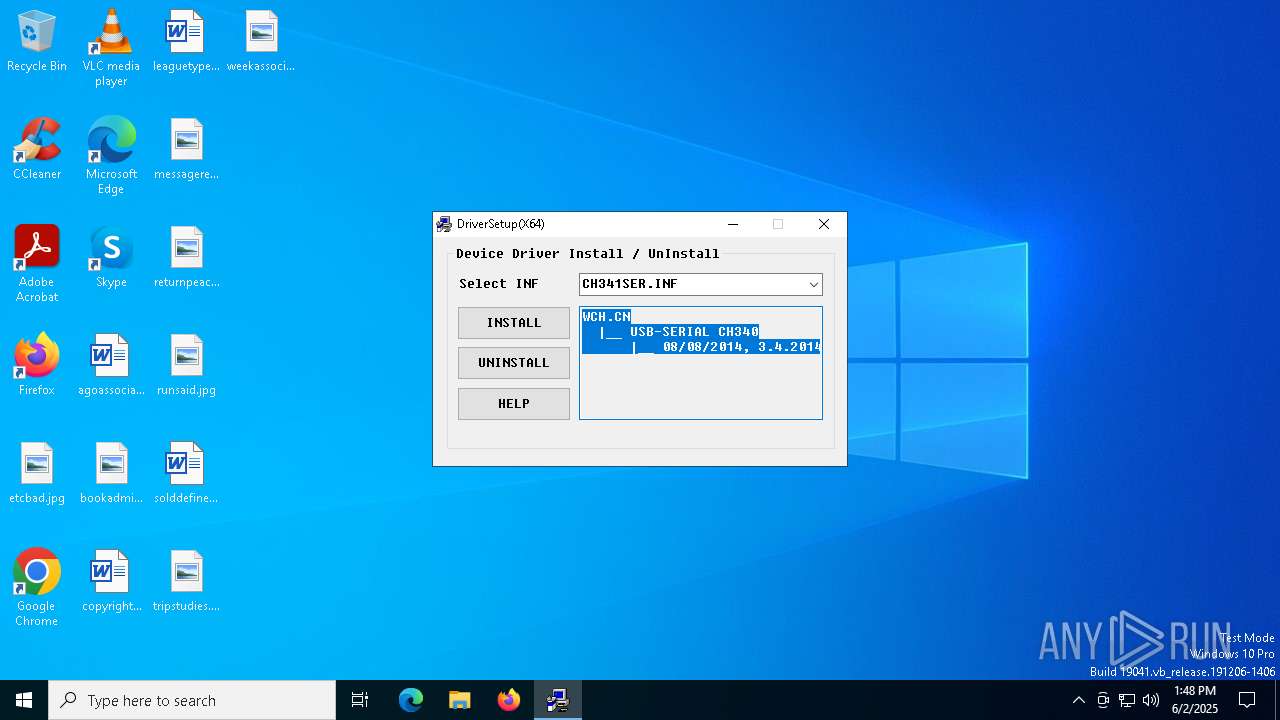Click DriverSetup title bar app icon

coord(445,224)
